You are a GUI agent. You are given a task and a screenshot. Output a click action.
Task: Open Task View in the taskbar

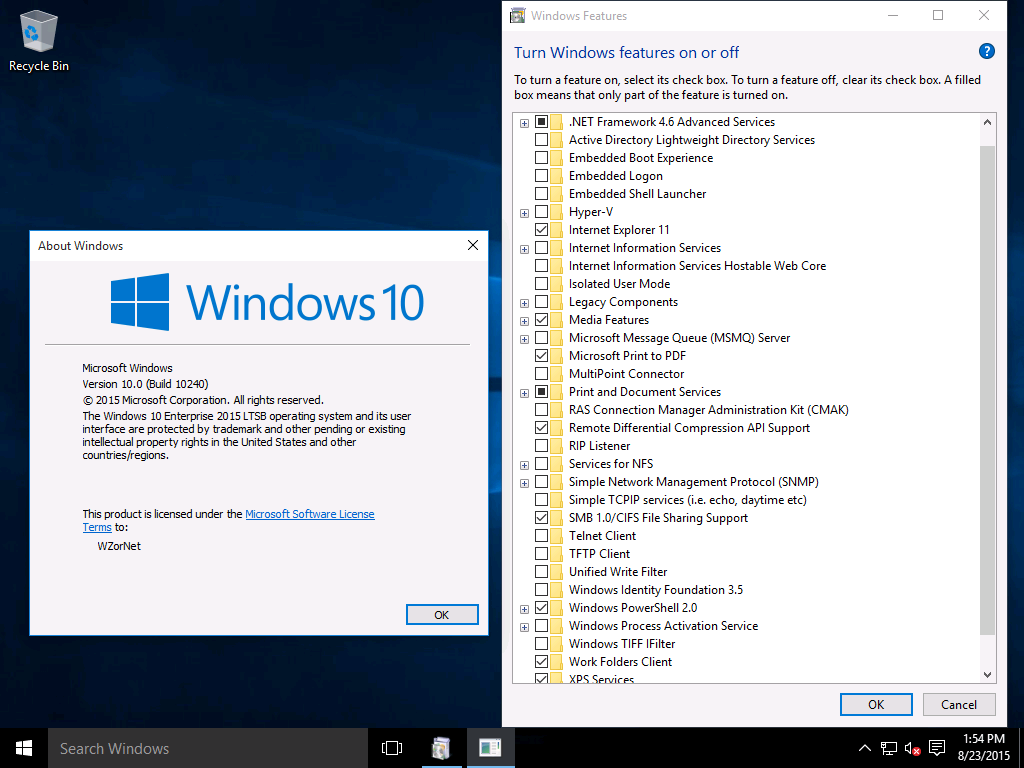point(392,748)
